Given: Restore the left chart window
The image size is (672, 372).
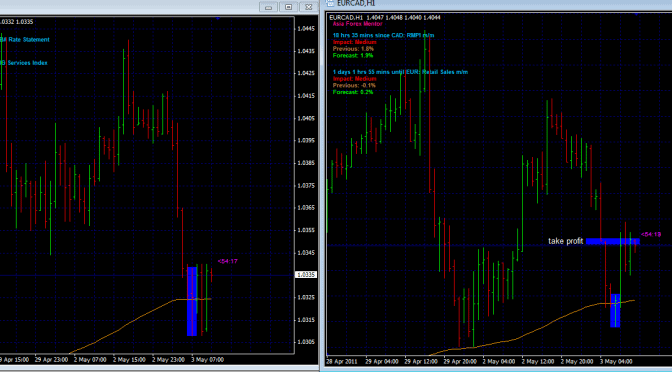Looking at the screenshot, I should (288, 7).
